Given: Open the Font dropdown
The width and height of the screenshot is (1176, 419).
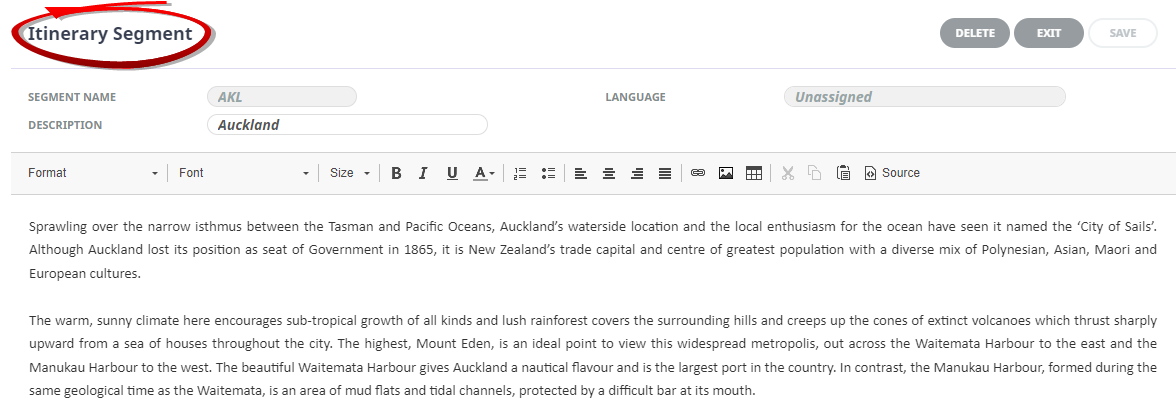Looking at the screenshot, I should coord(244,173).
